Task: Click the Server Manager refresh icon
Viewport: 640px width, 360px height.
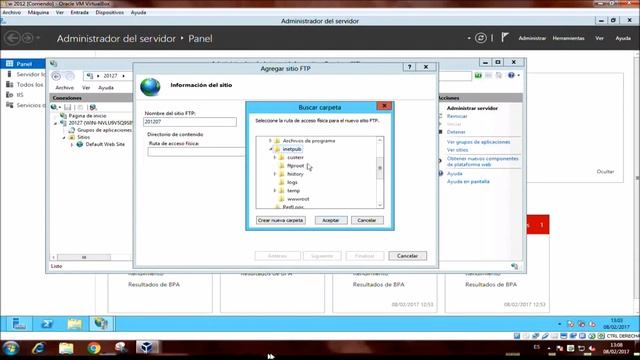Action: click(x=481, y=38)
